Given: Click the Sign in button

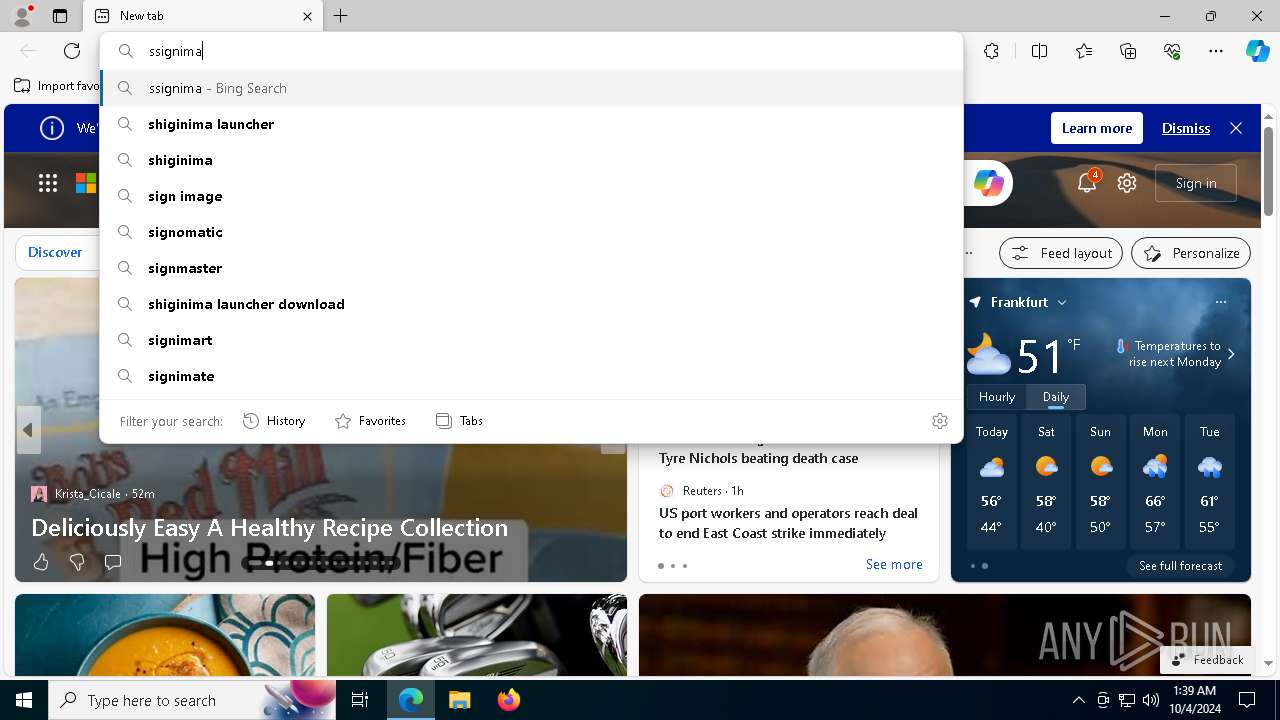Looking at the screenshot, I should click(1196, 183).
